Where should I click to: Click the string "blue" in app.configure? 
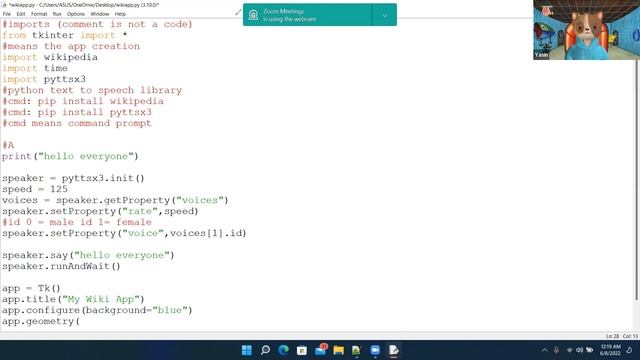coord(169,310)
